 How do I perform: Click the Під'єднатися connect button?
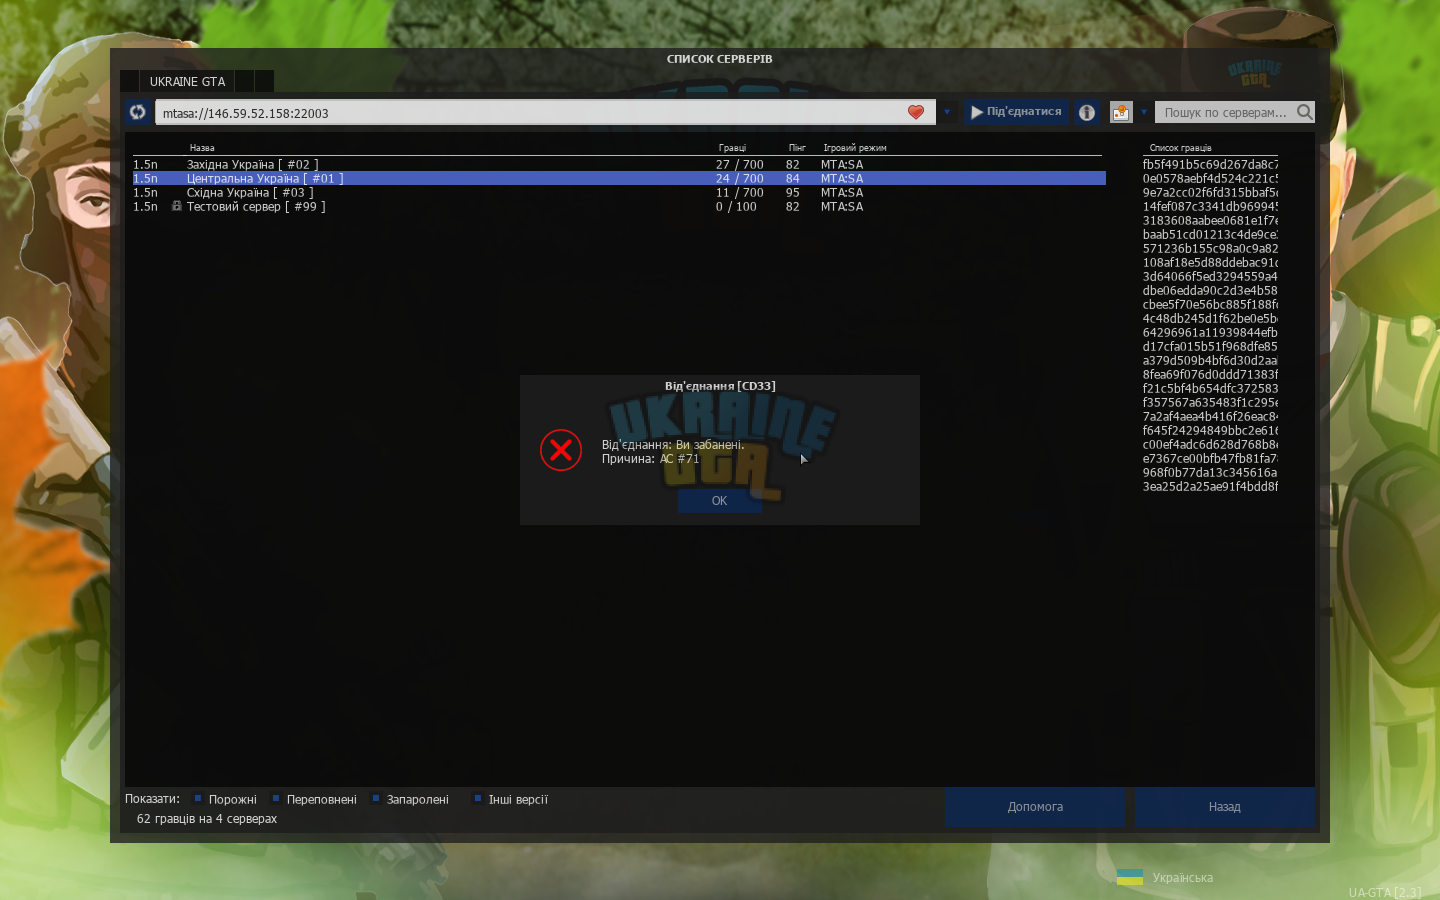pos(1016,112)
